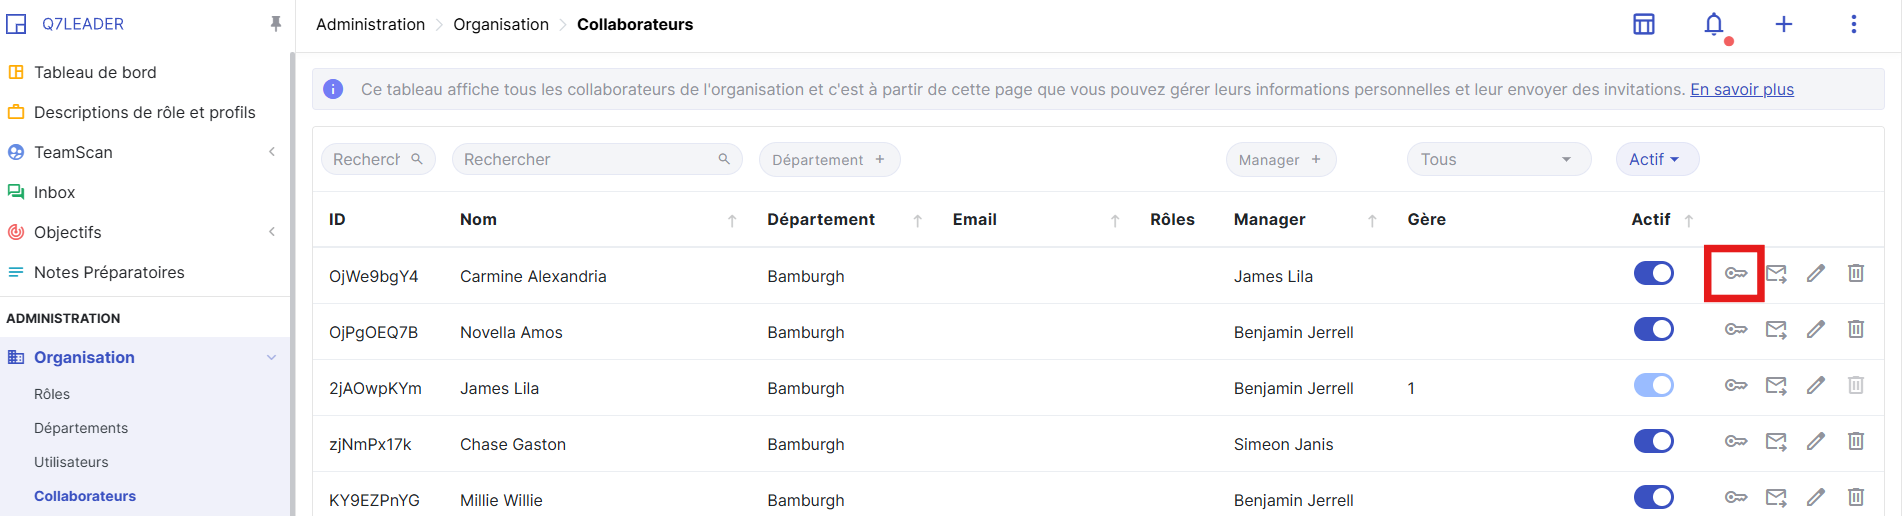Open the Actif filter dropdown

tap(1656, 159)
